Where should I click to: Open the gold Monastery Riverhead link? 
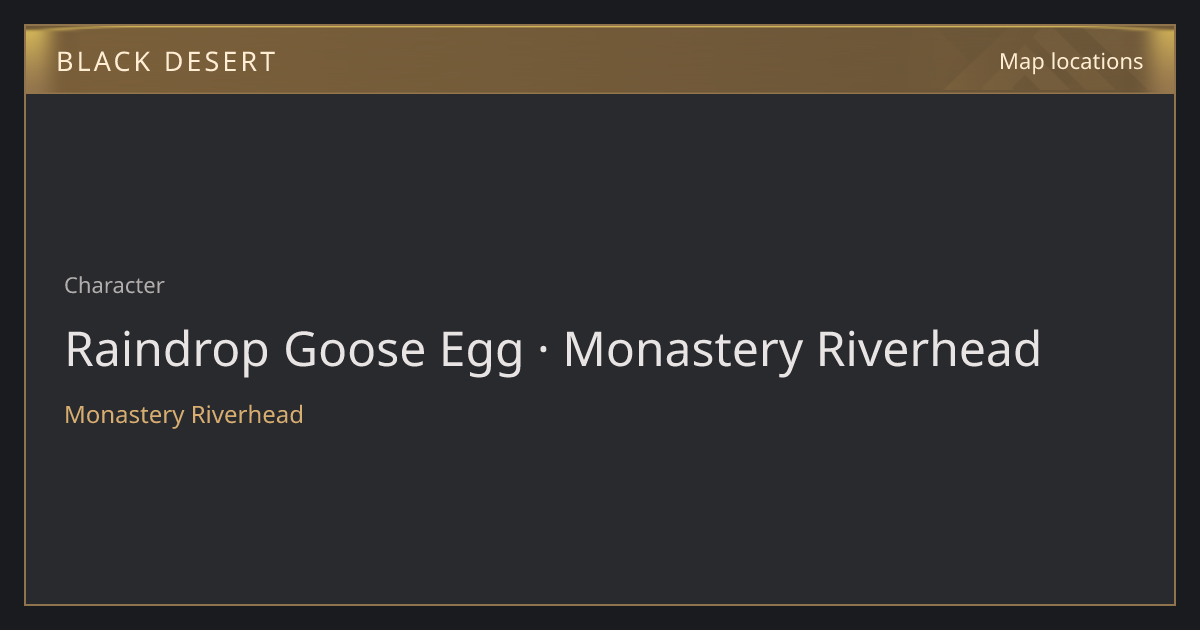tap(184, 415)
